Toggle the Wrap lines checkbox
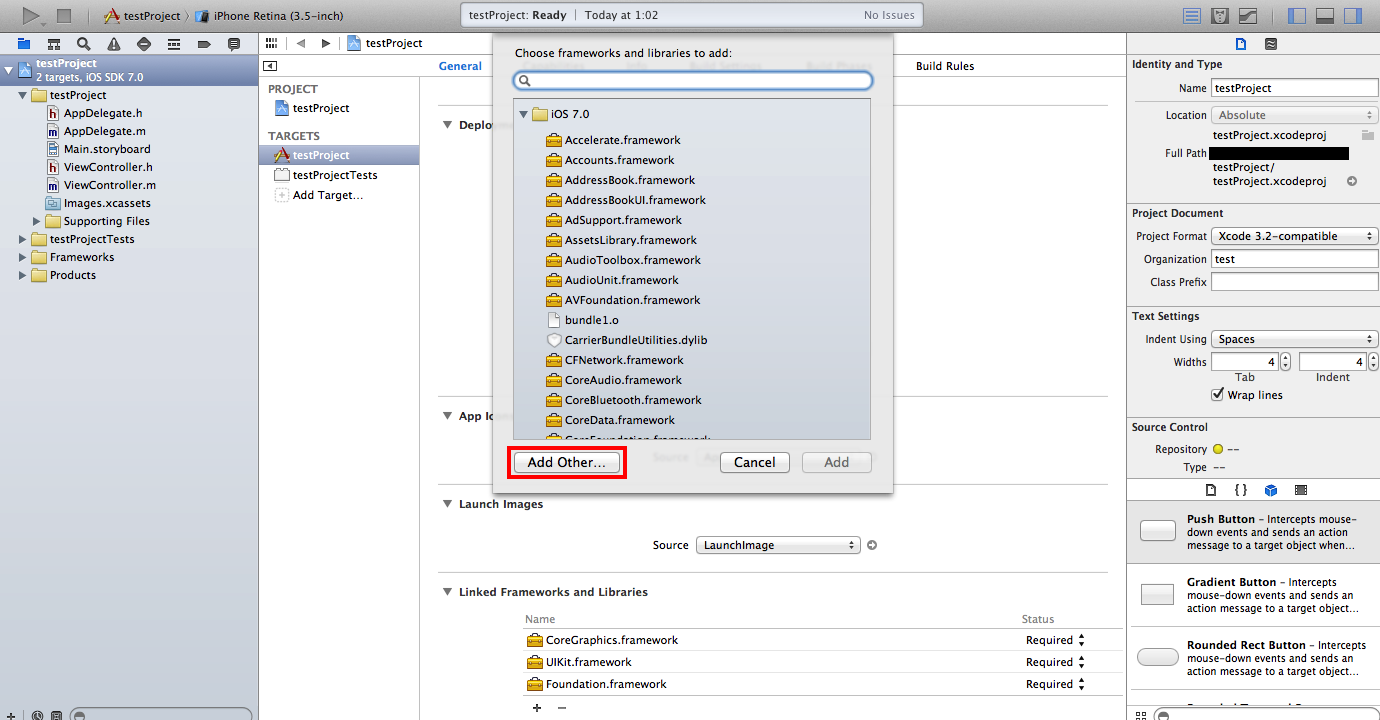Image resolution: width=1380 pixels, height=720 pixels. (x=1217, y=395)
